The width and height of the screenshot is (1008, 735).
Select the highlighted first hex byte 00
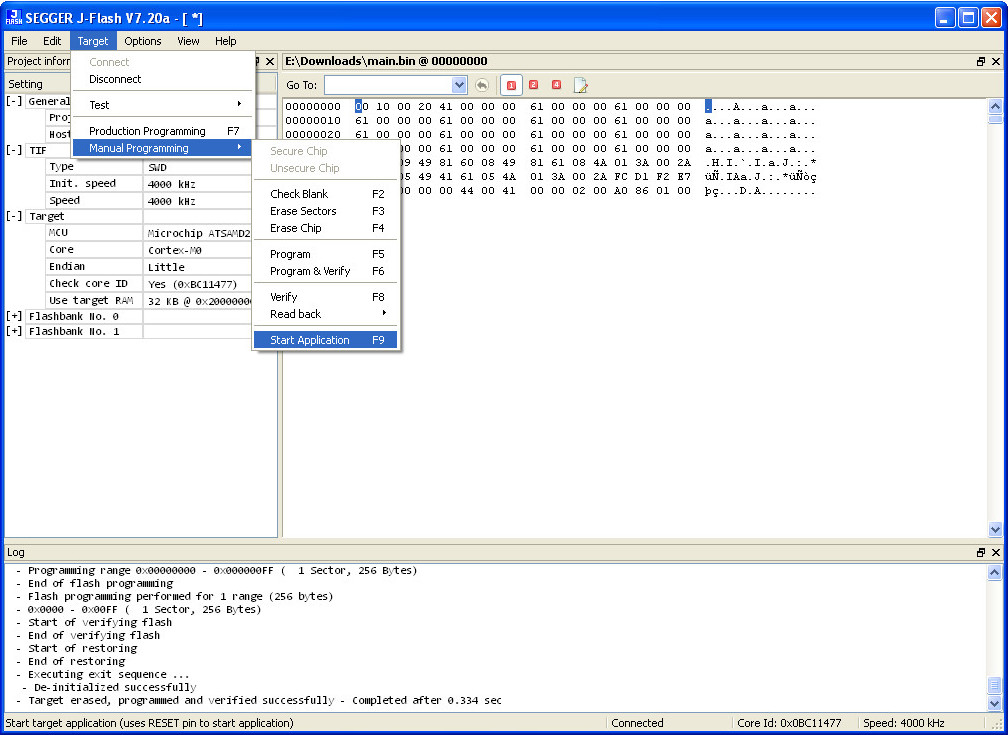(x=362, y=107)
